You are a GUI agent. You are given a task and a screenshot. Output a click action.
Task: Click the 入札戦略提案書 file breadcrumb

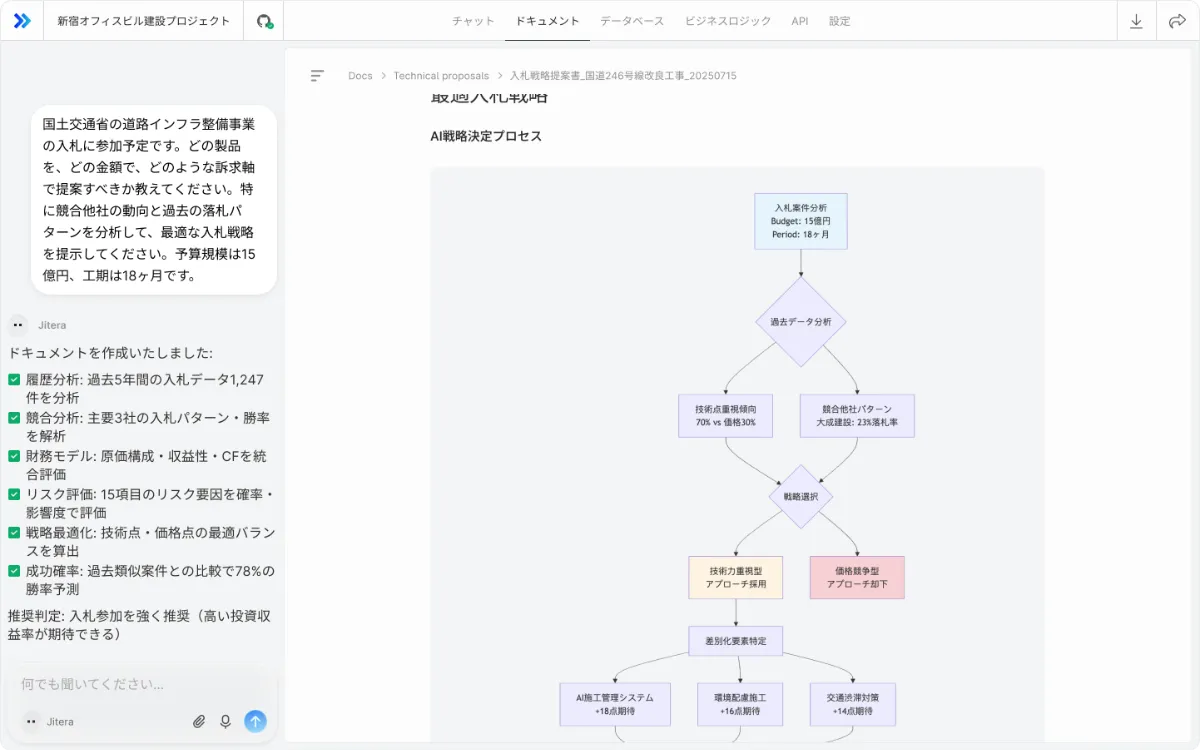point(623,76)
